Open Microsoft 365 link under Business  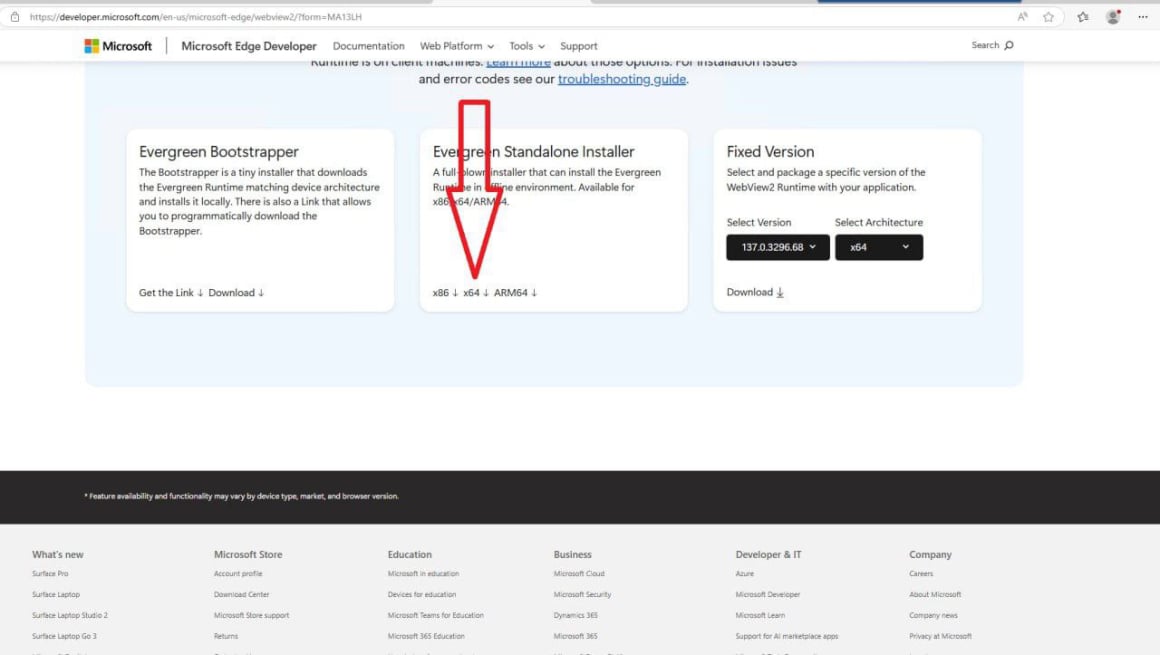click(576, 636)
